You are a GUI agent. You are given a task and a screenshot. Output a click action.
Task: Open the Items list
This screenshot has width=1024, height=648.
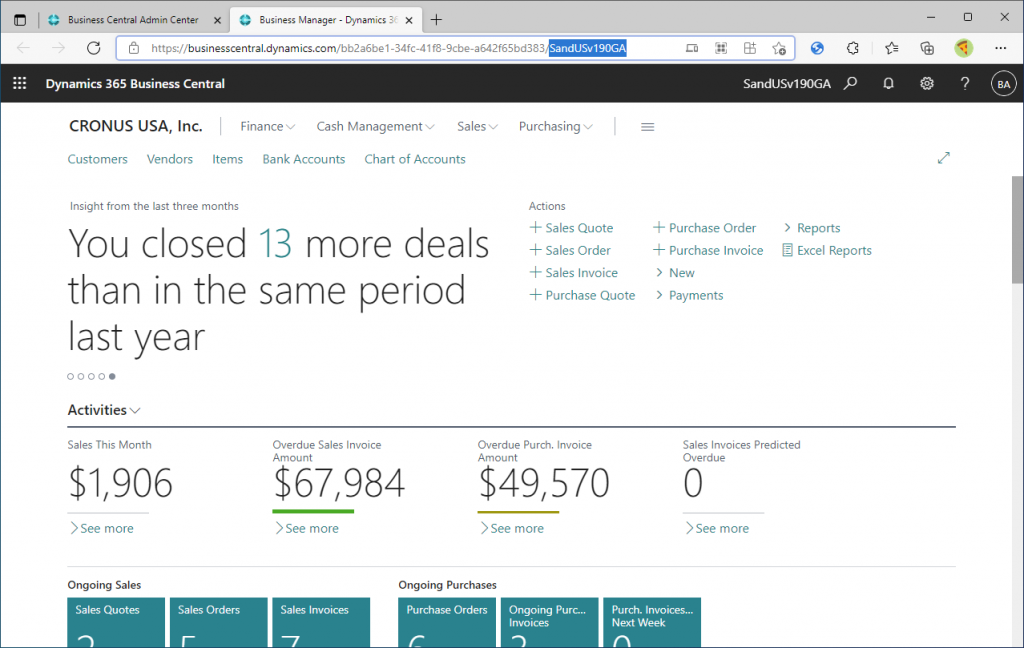(x=227, y=159)
